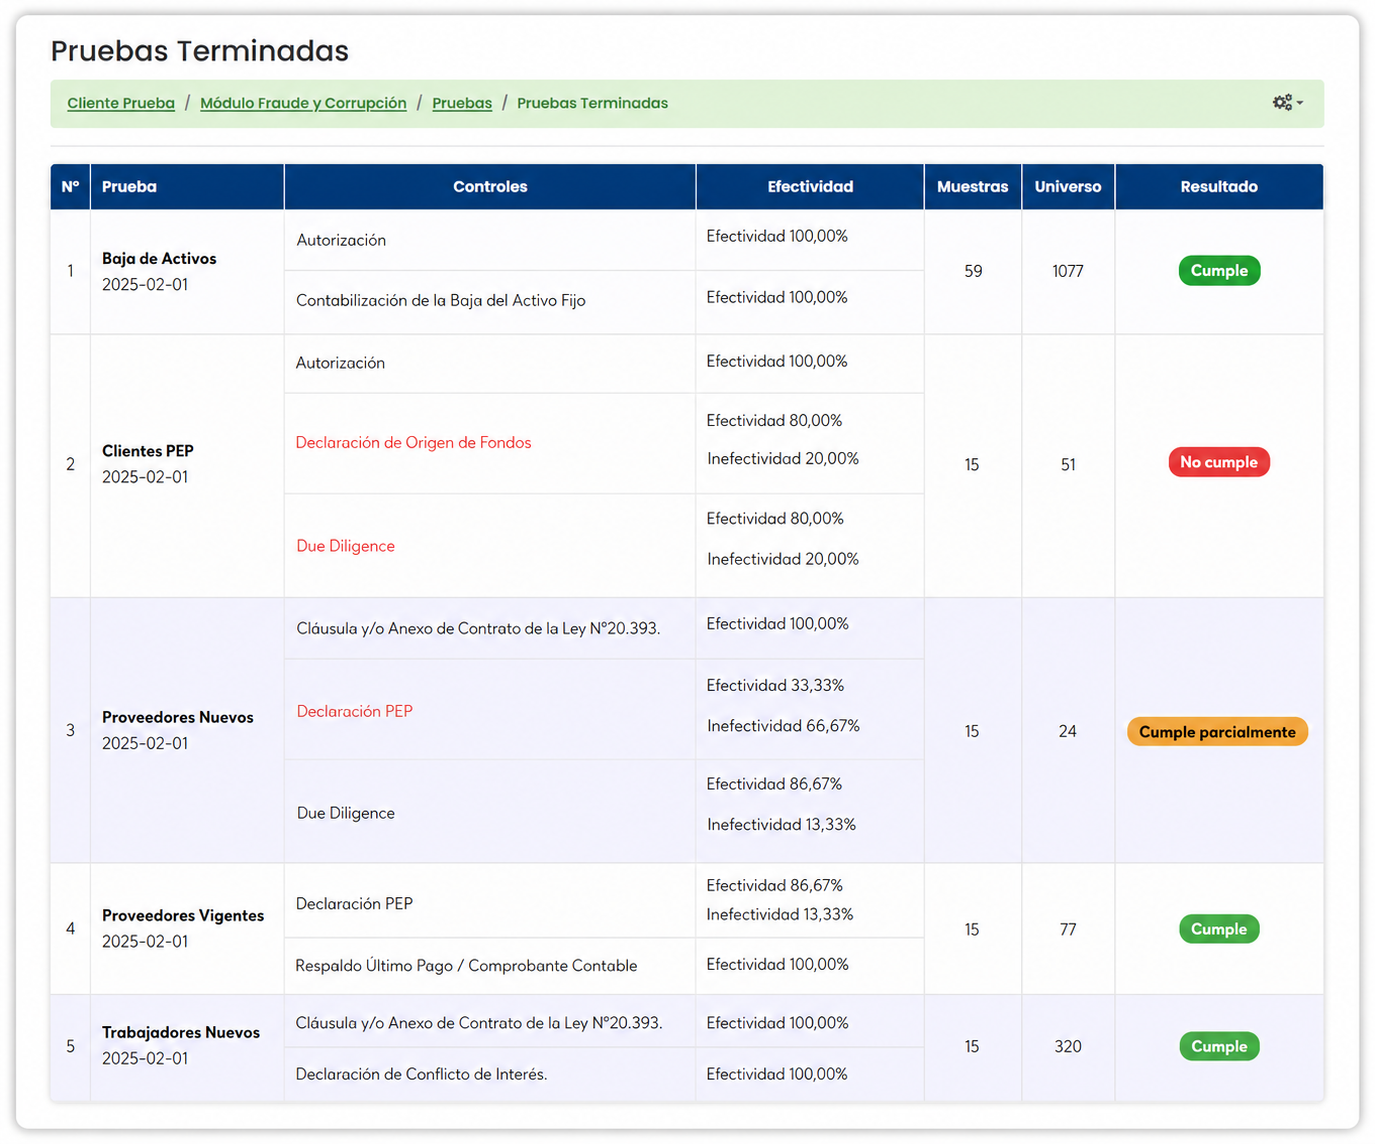This screenshot has width=1375, height=1144.
Task: Click the universe value 320
Action: (1068, 1046)
